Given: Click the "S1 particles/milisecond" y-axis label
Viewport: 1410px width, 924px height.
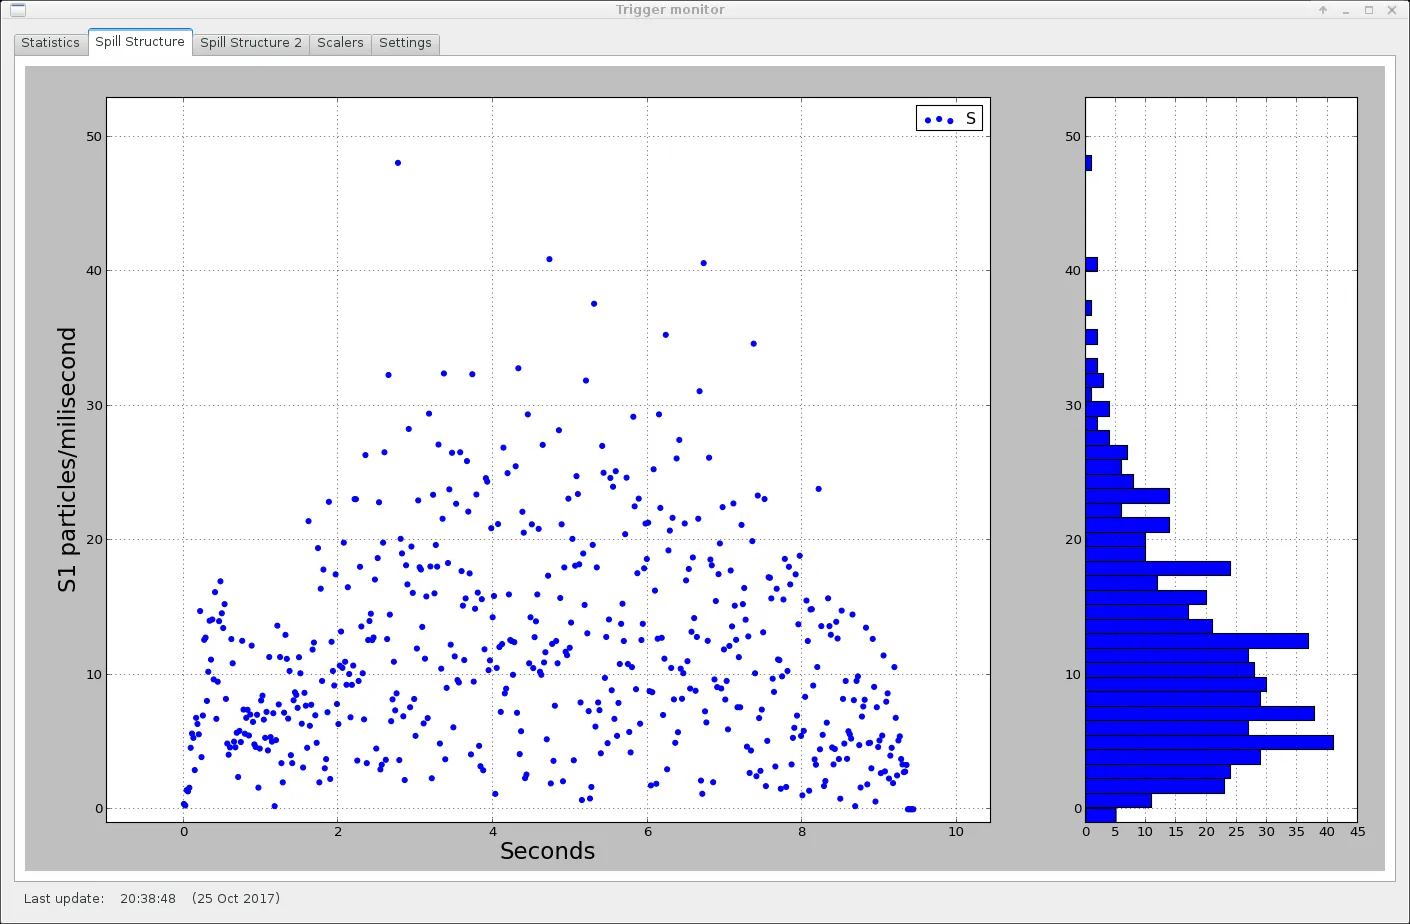Looking at the screenshot, I should pos(67,459).
